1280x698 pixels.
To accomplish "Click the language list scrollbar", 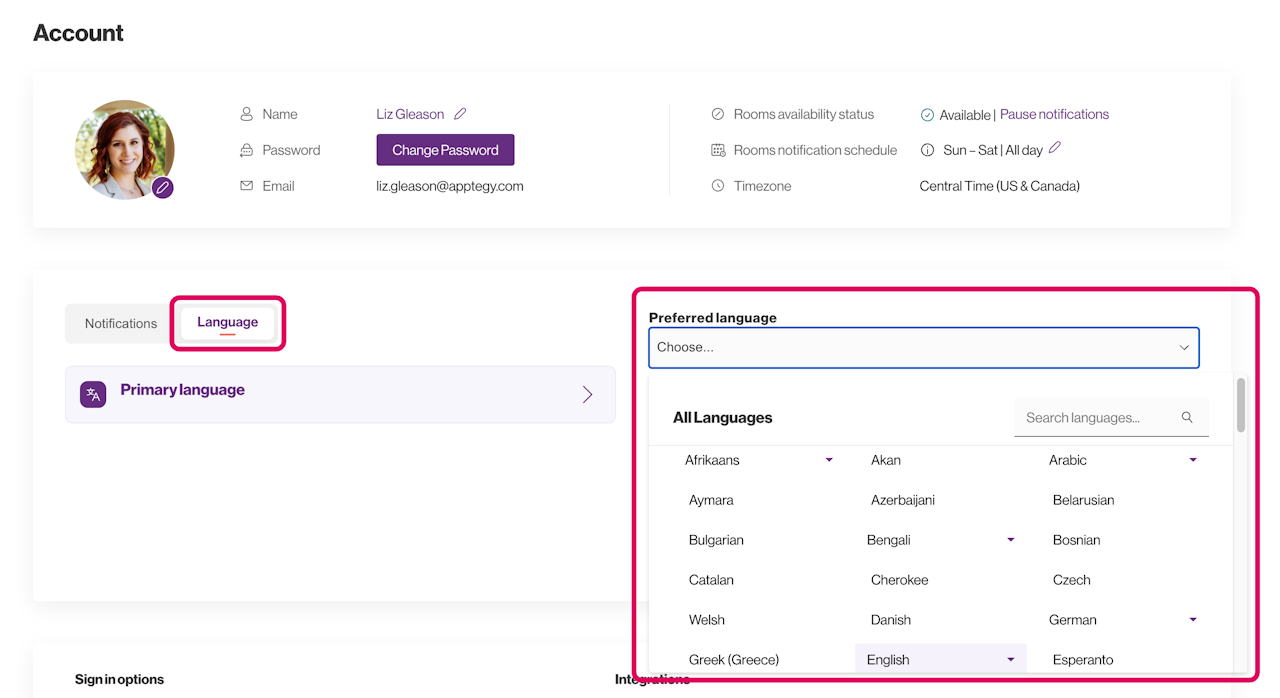I will [x=1241, y=405].
